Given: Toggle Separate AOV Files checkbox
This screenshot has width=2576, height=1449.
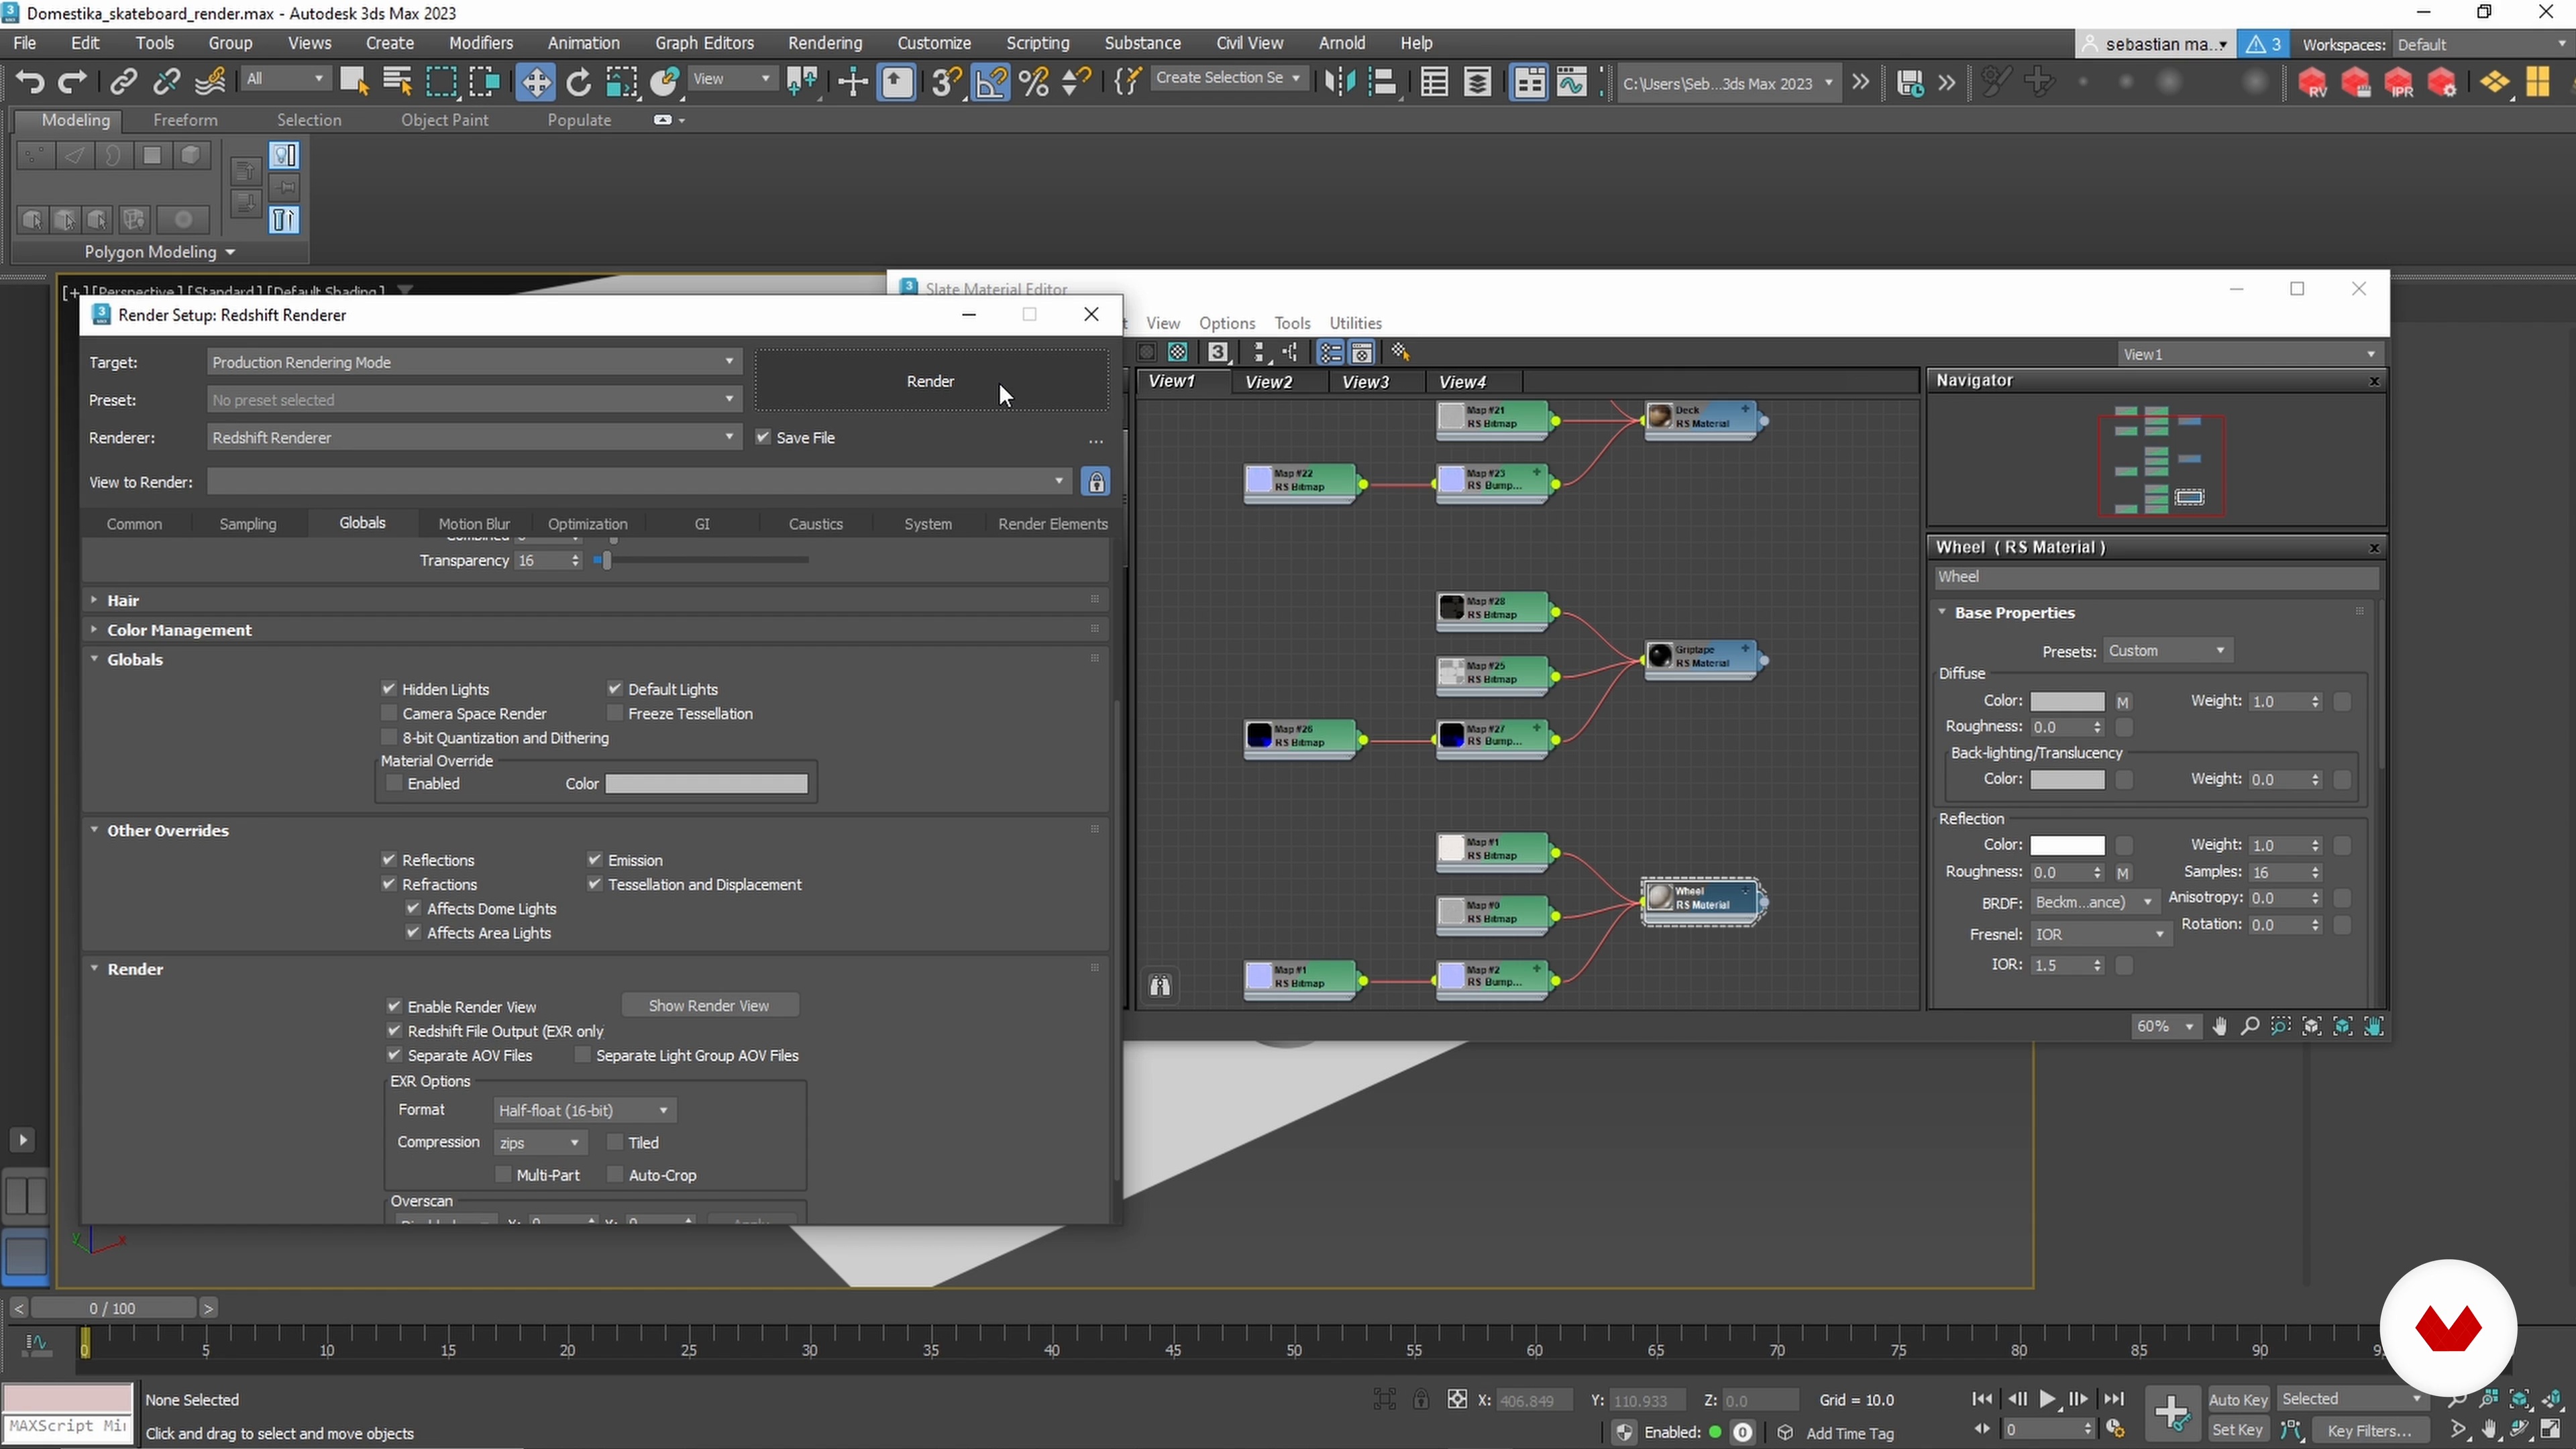Looking at the screenshot, I should (395, 1055).
